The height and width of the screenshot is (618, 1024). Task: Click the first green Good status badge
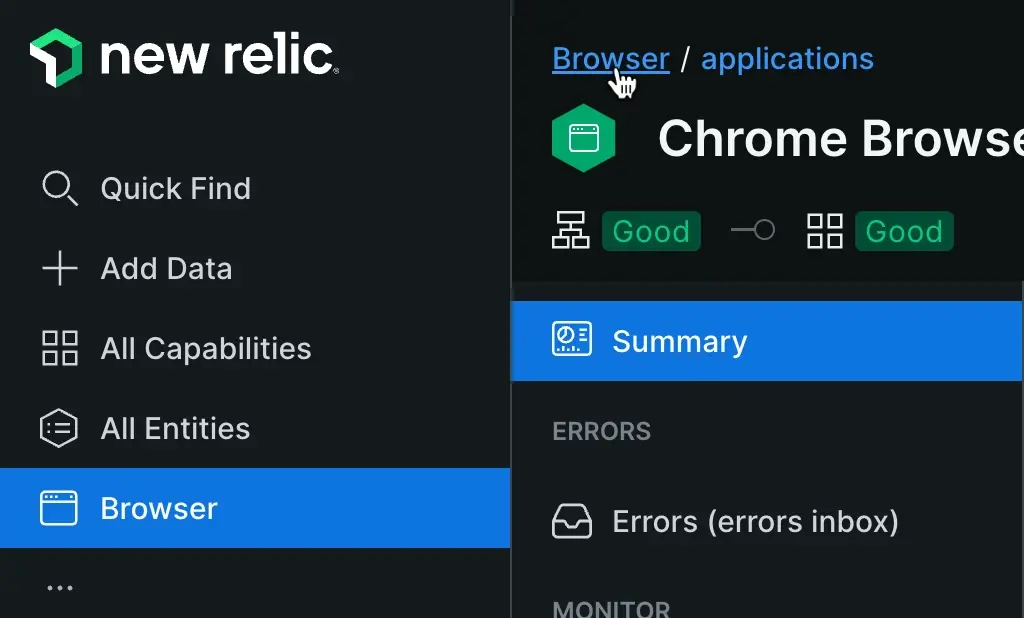click(x=651, y=231)
